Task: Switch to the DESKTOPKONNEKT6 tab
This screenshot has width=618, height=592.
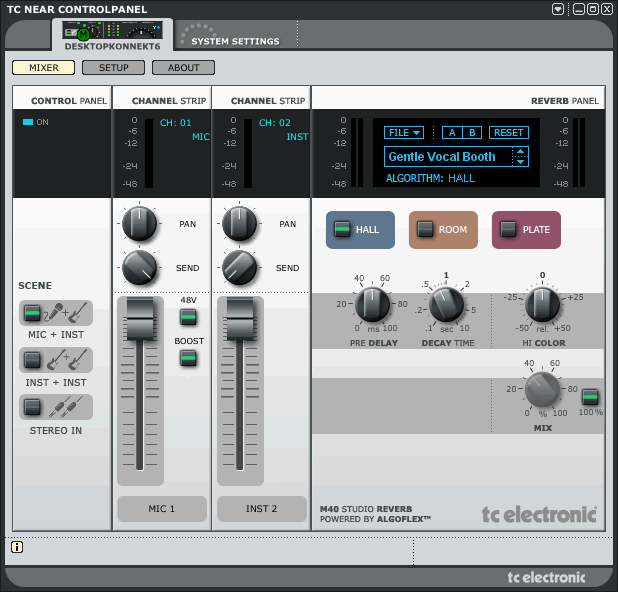Action: tap(112, 35)
